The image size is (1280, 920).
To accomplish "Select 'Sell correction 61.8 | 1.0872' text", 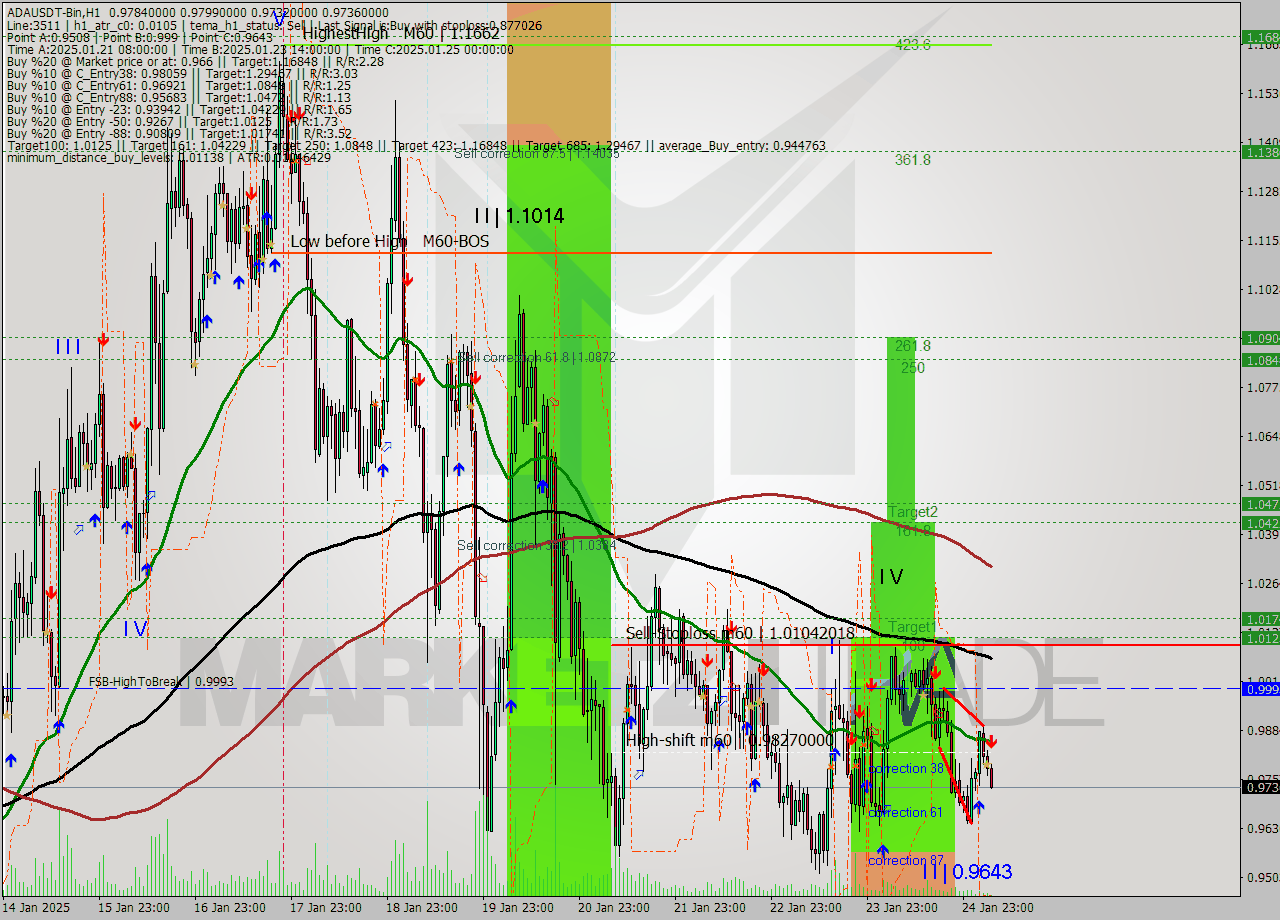I will tap(537, 357).
